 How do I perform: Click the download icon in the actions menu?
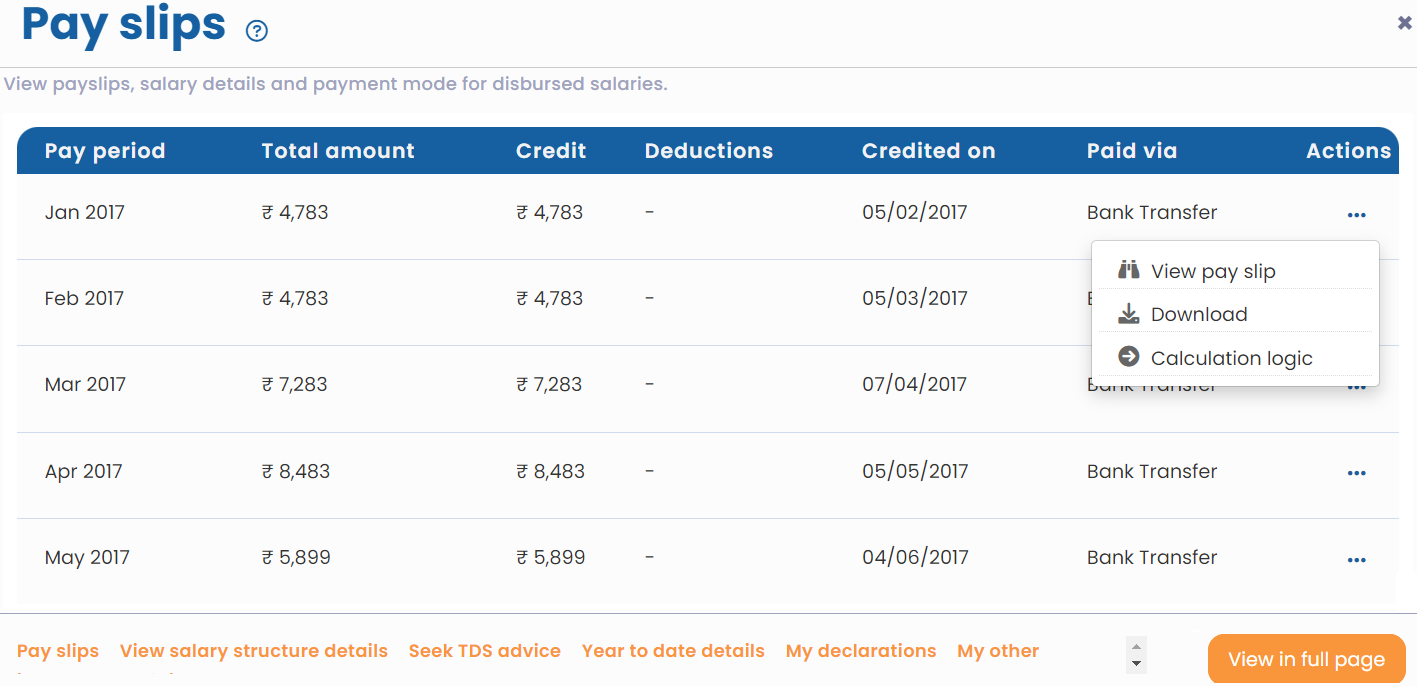[x=1128, y=313]
